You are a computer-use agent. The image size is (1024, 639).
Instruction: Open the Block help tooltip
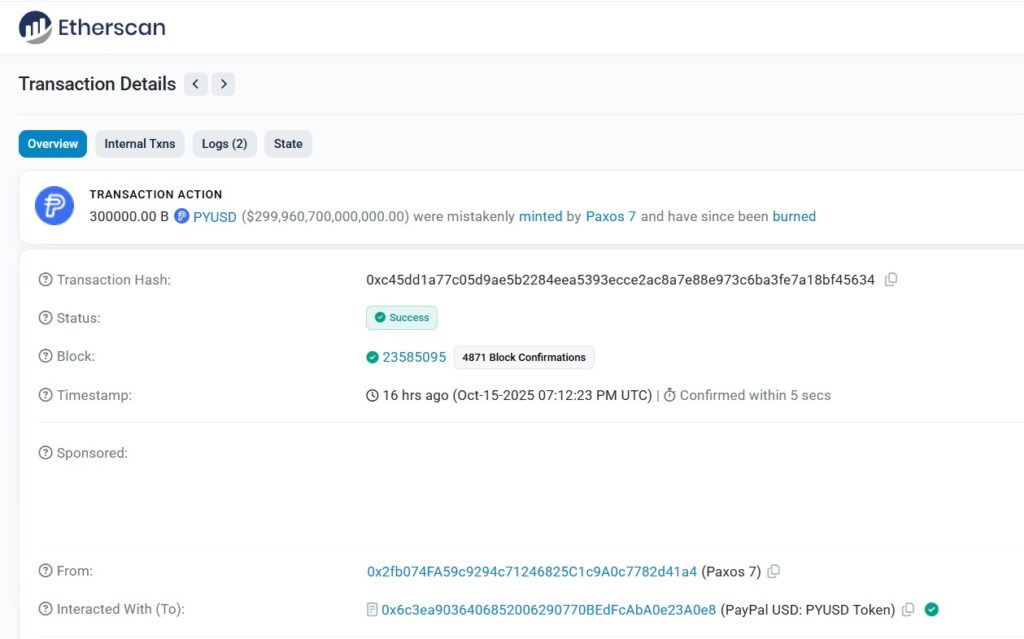(45, 356)
